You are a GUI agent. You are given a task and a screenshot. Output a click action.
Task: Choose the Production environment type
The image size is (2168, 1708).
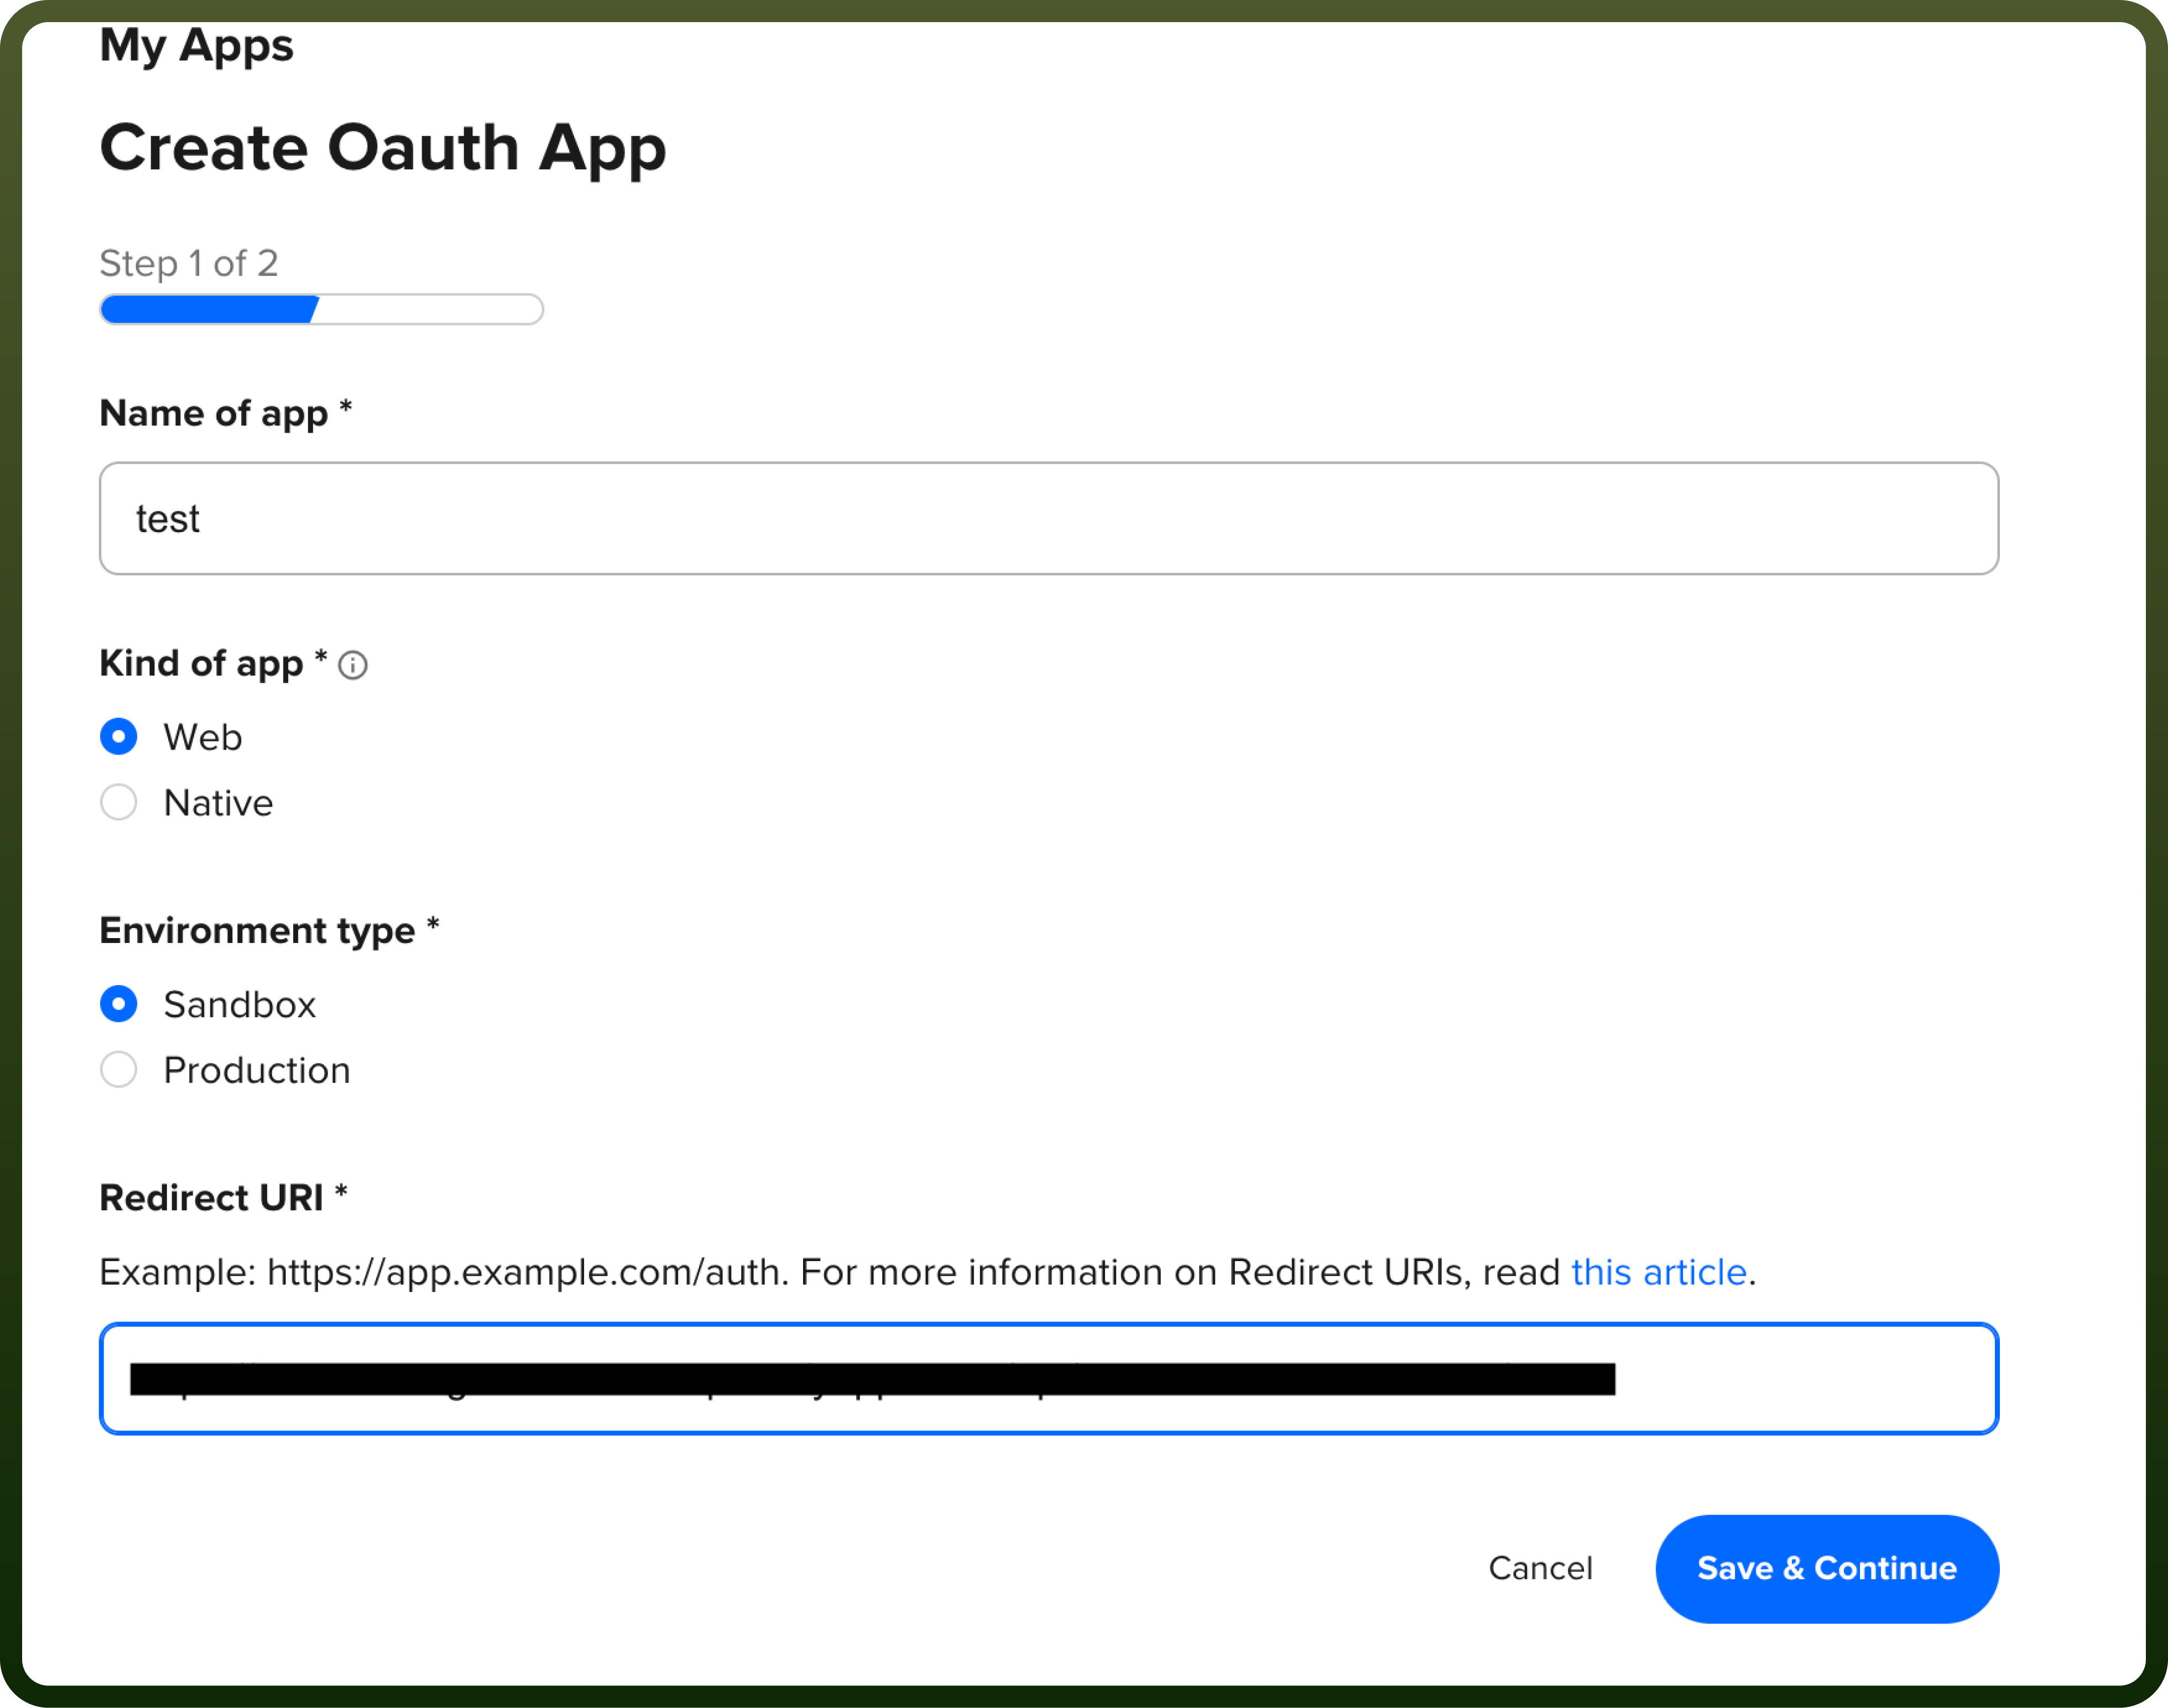click(119, 1070)
